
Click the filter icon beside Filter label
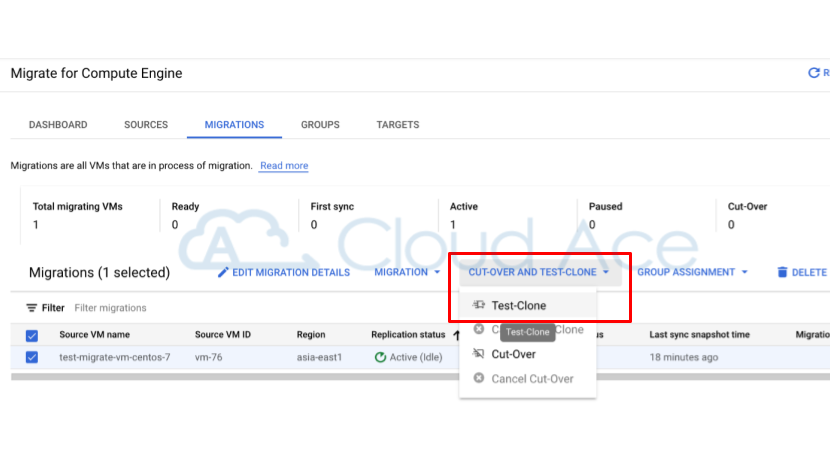pos(32,308)
